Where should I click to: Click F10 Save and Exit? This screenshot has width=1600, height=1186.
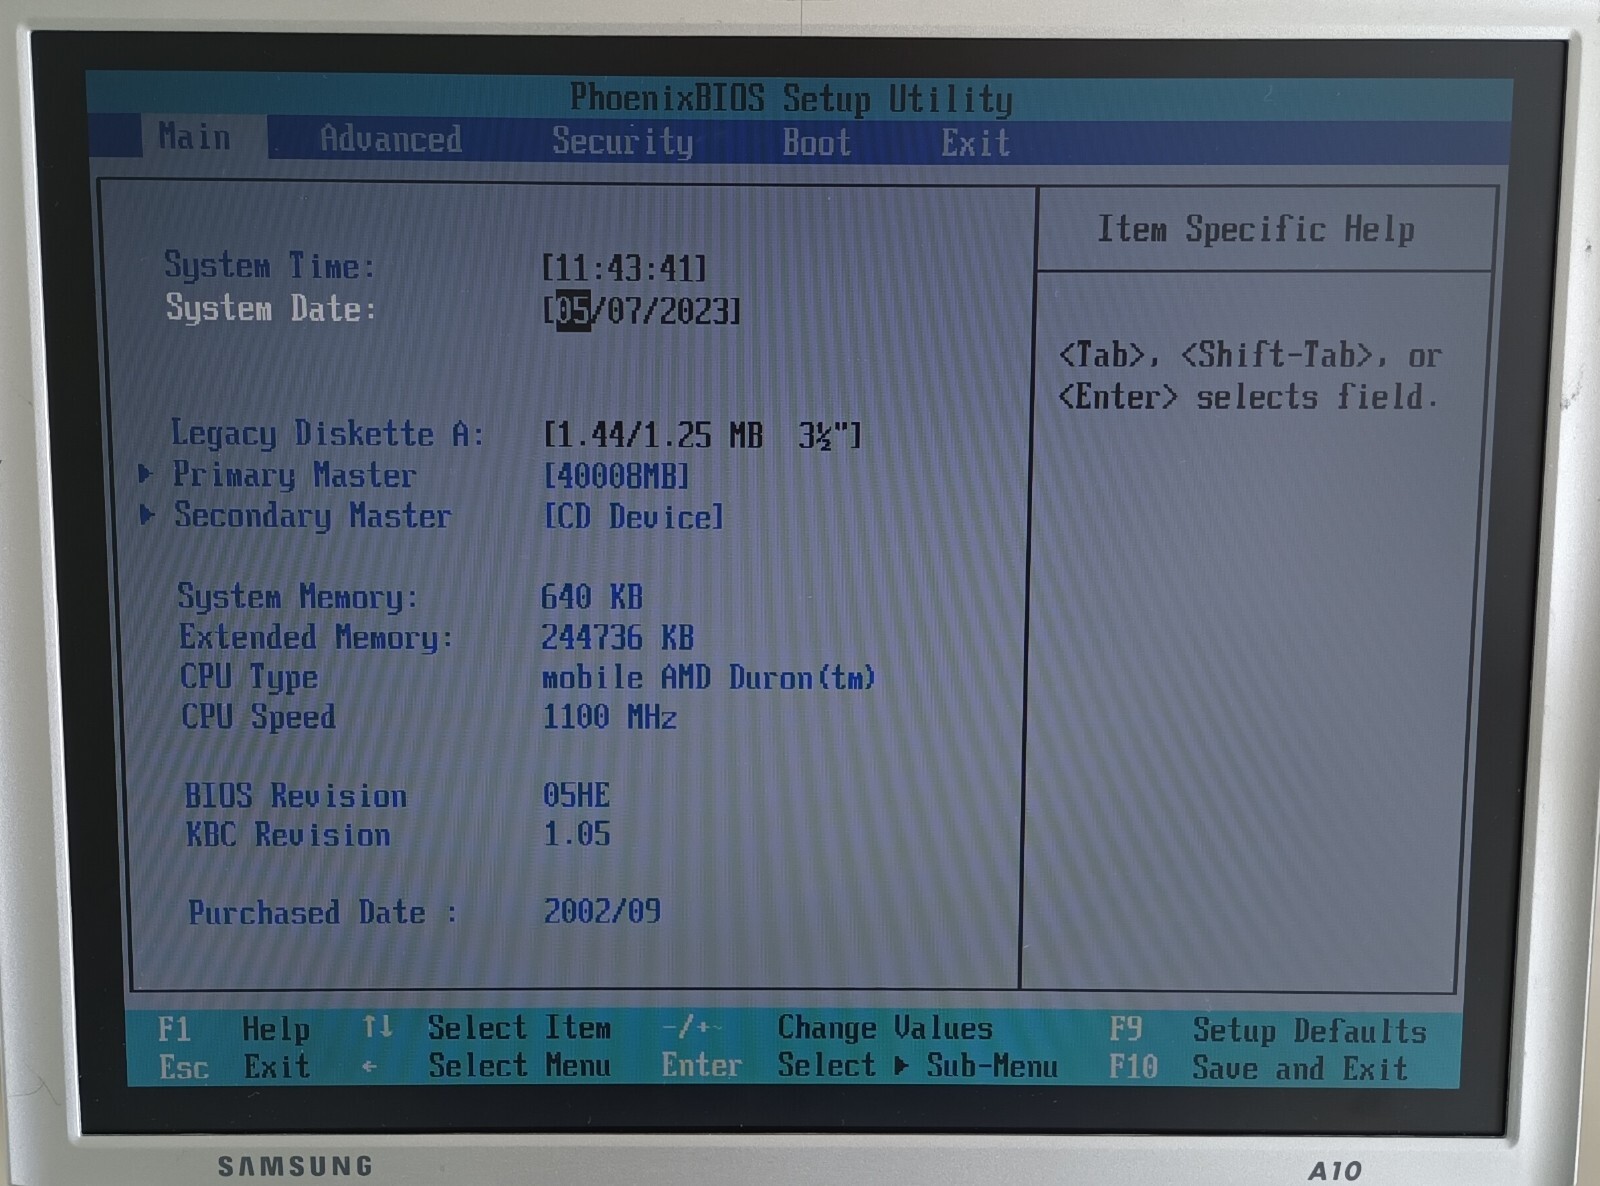1258,1068
